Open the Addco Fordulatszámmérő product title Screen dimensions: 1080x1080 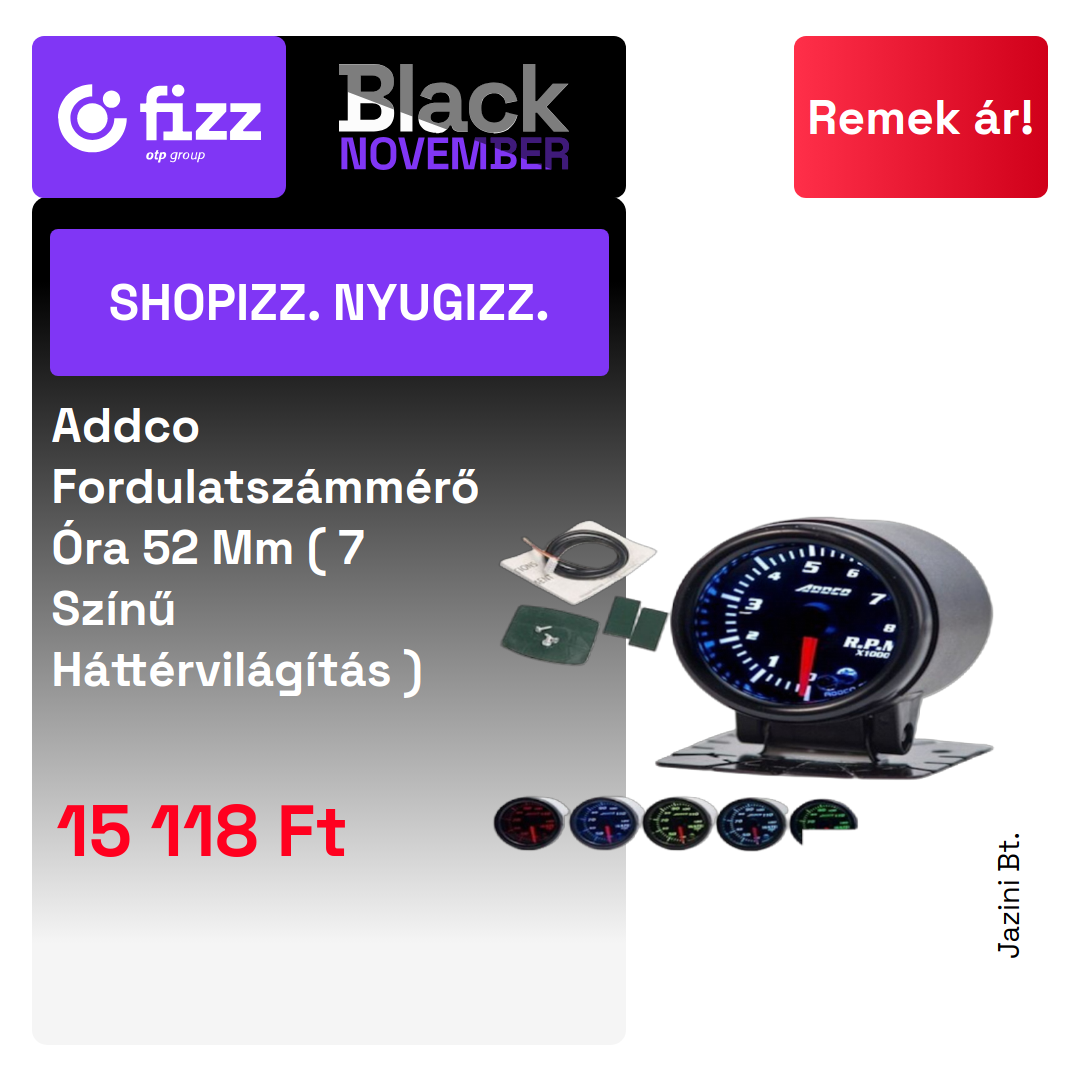coord(265,548)
